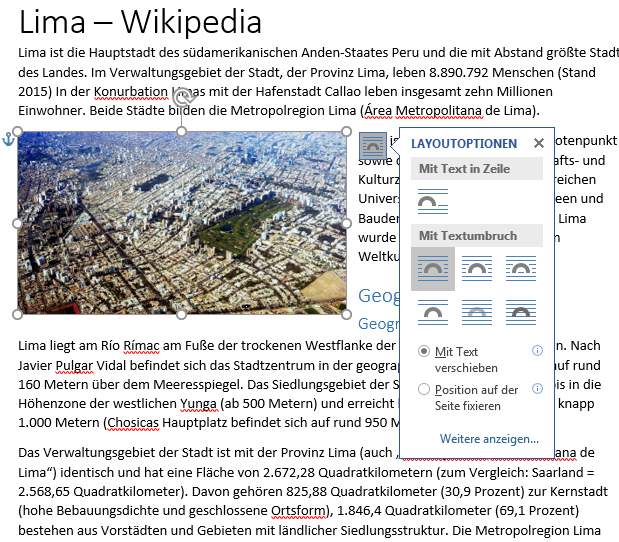Click the bottom-right resize handle of the image
The height and width of the screenshot is (542, 619).
click(x=346, y=315)
